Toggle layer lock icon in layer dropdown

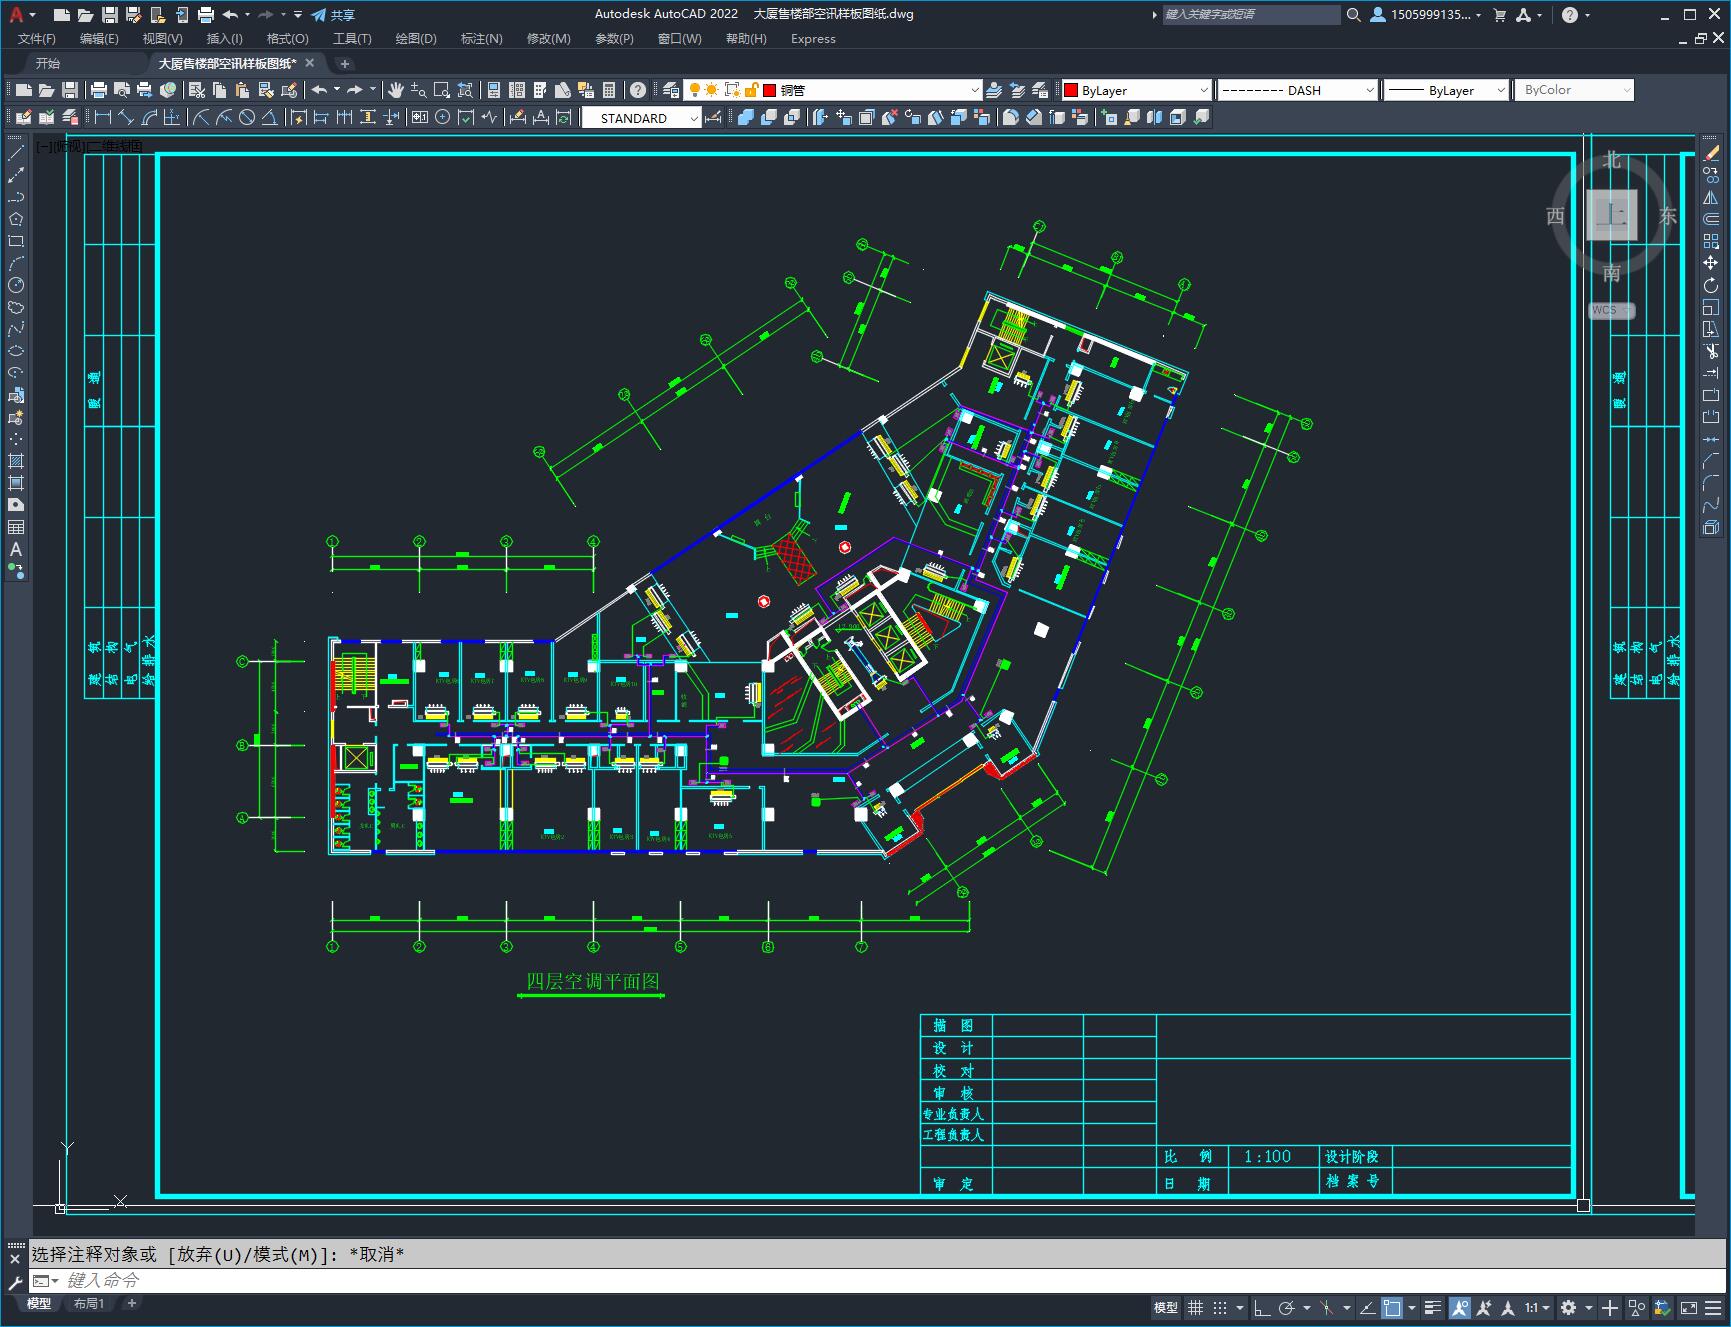752,90
